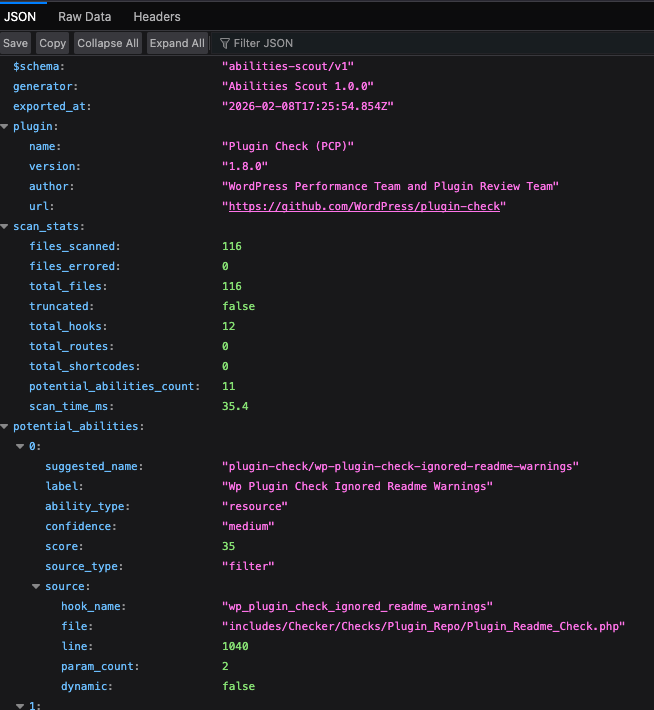This screenshot has height=710, width=654.
Task: Switch to the Raw Data tab
Action: click(x=84, y=17)
